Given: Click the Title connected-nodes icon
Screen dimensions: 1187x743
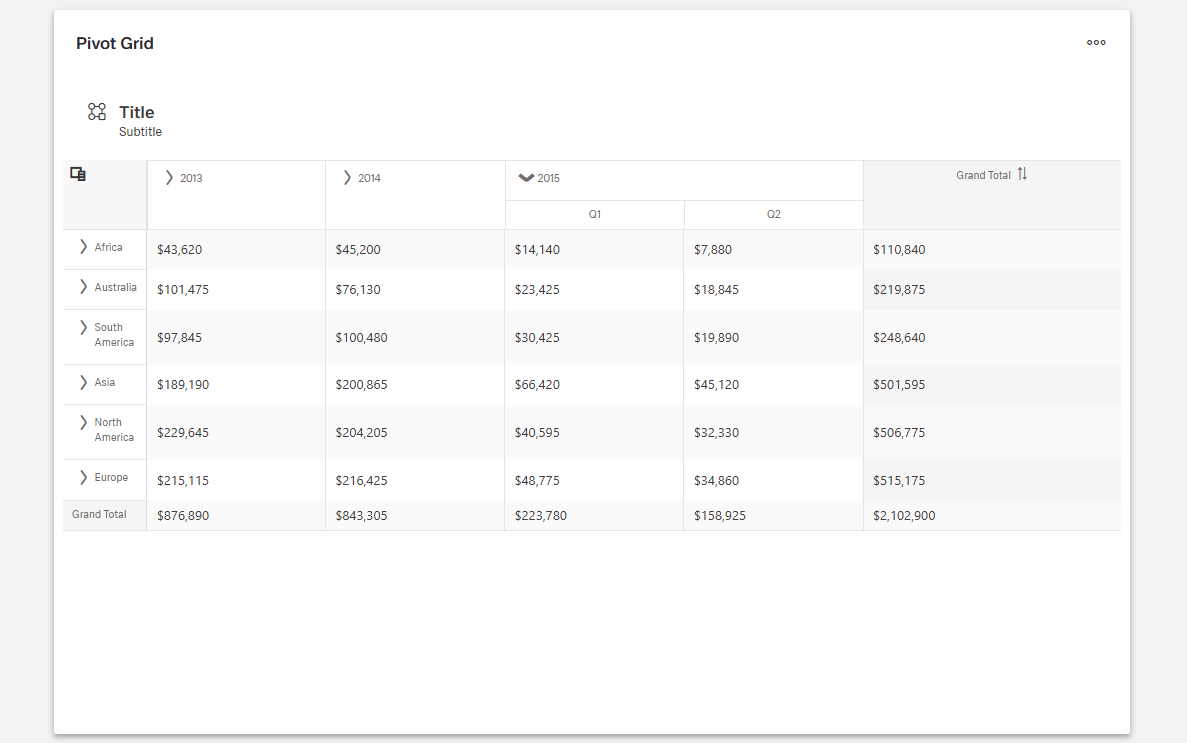Looking at the screenshot, I should [x=97, y=112].
